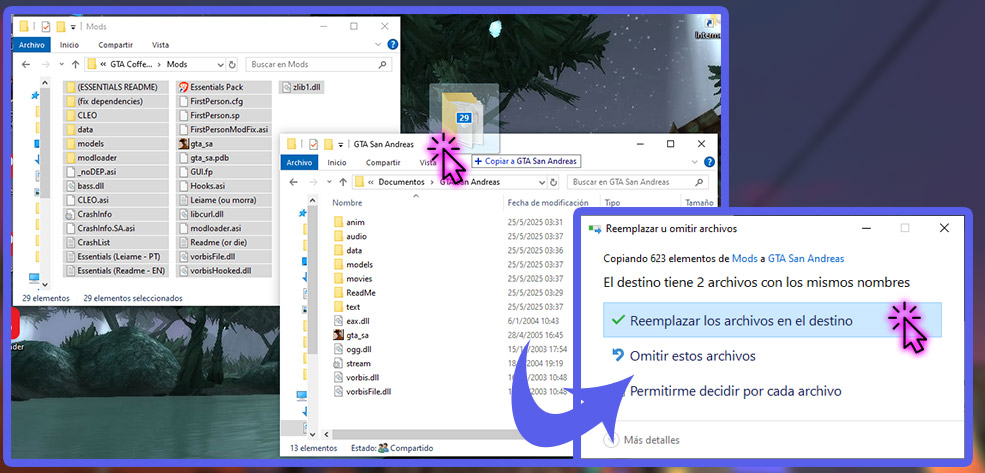This screenshot has height=473, width=985.
Task: Select the (ESSENTIALS README) folder
Action: [116, 87]
